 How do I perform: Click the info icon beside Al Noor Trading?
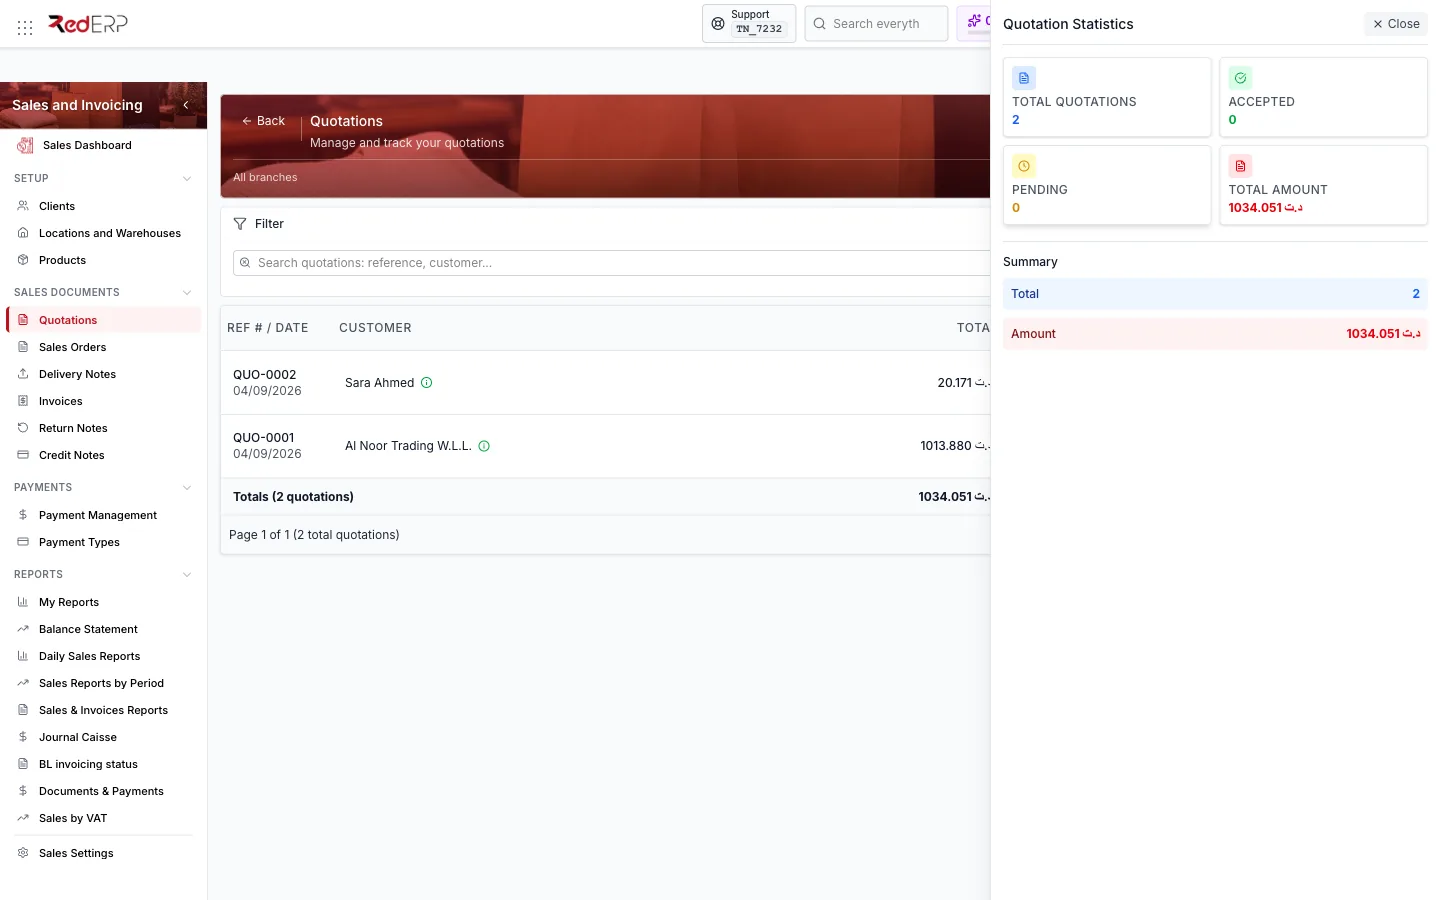484,446
